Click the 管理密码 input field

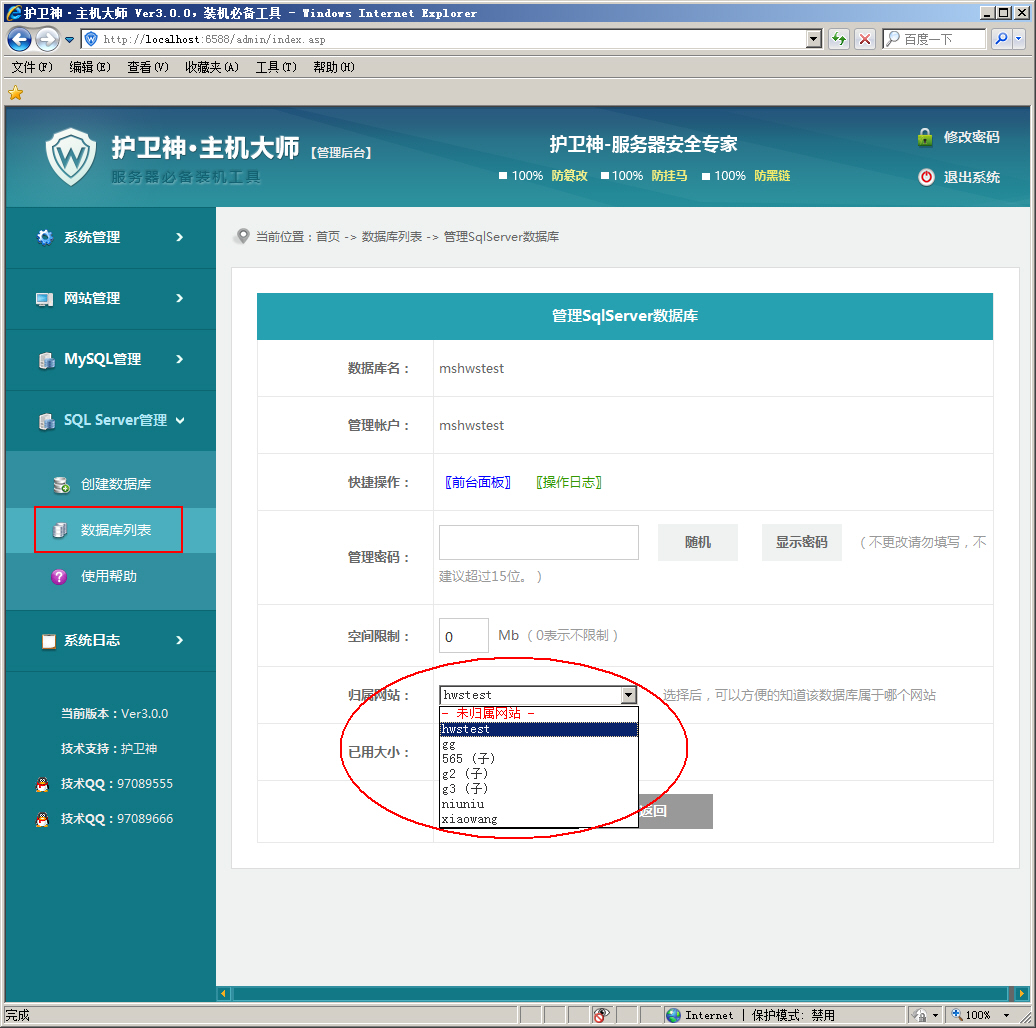click(x=538, y=542)
